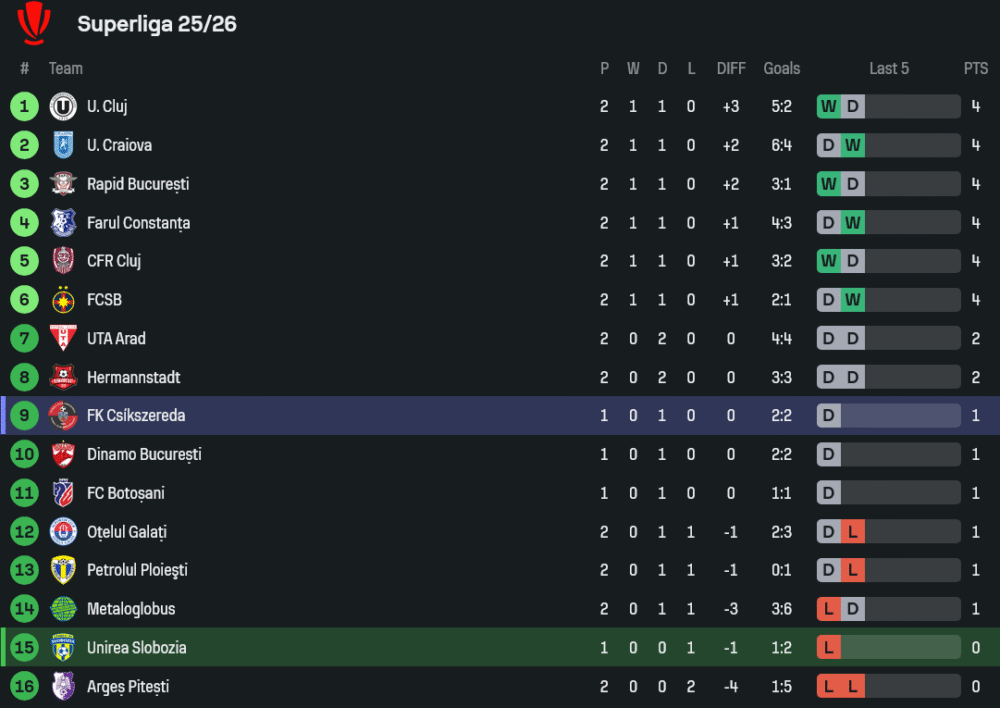The height and width of the screenshot is (708, 1000).
Task: Click the position 1 rank badge
Action: click(24, 106)
